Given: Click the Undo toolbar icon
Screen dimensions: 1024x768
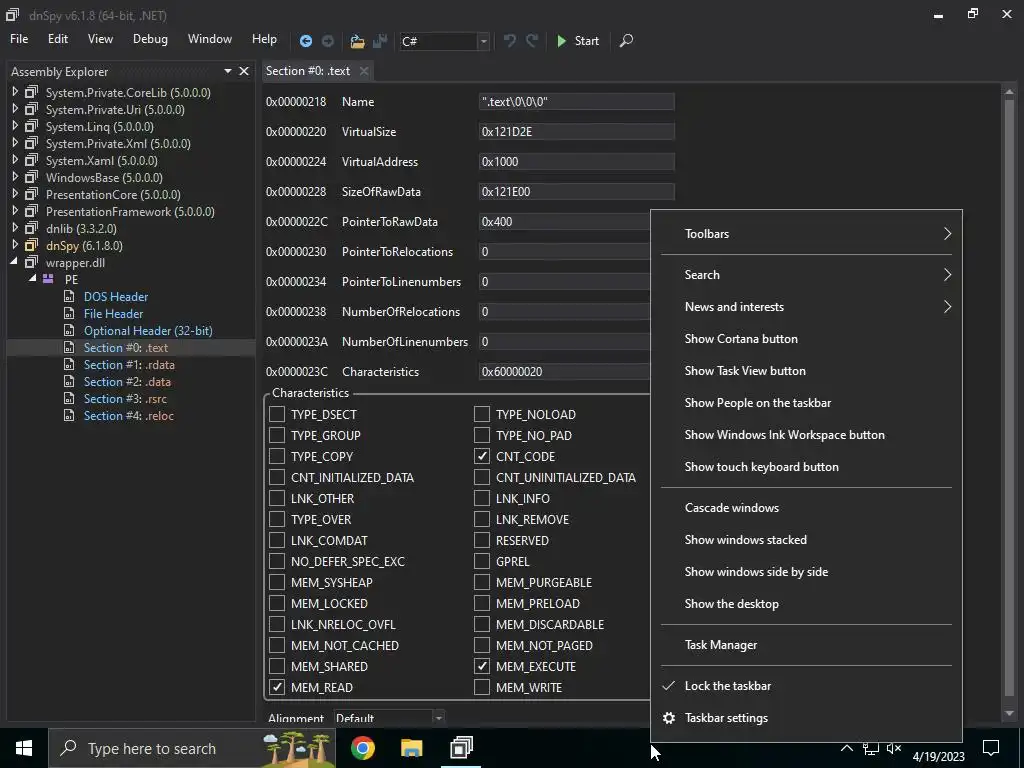Looking at the screenshot, I should click(x=509, y=40).
